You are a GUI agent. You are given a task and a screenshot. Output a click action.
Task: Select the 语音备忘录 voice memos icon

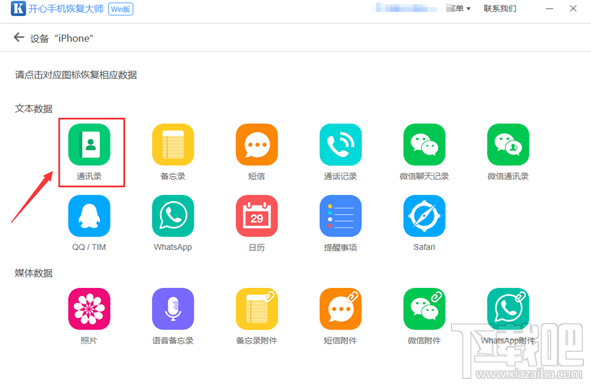[173, 309]
